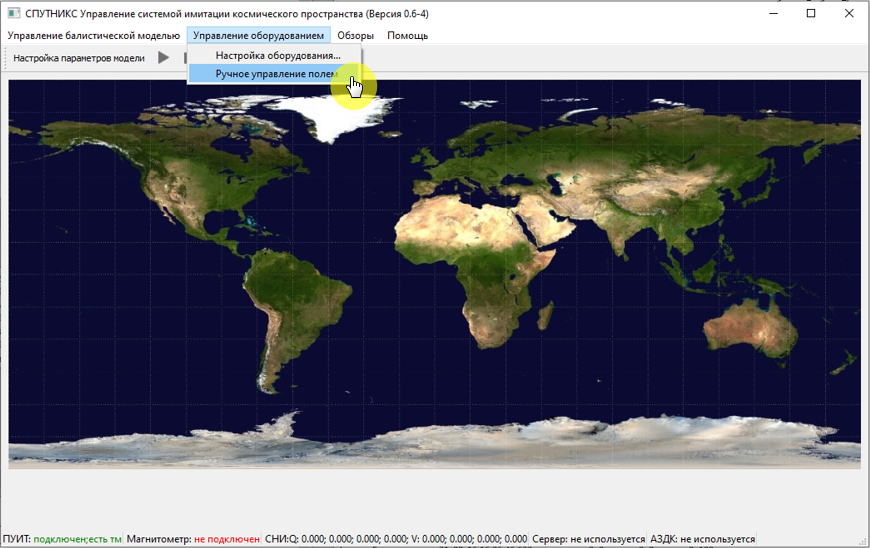The height and width of the screenshot is (548, 870).
Task: Click the SPUTNIX application icon in title bar
Action: pos(13,13)
